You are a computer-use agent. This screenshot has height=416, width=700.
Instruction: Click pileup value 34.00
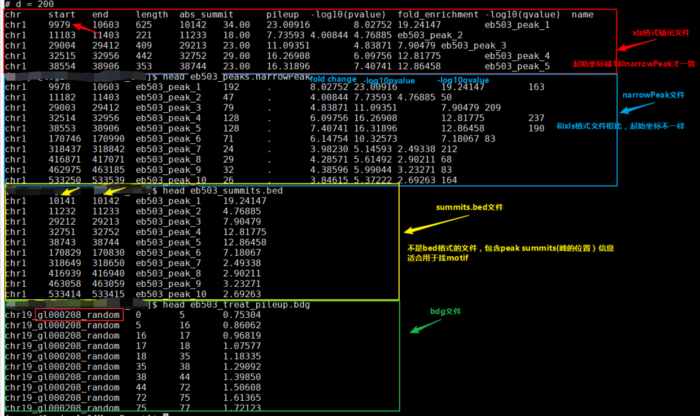click(237, 25)
